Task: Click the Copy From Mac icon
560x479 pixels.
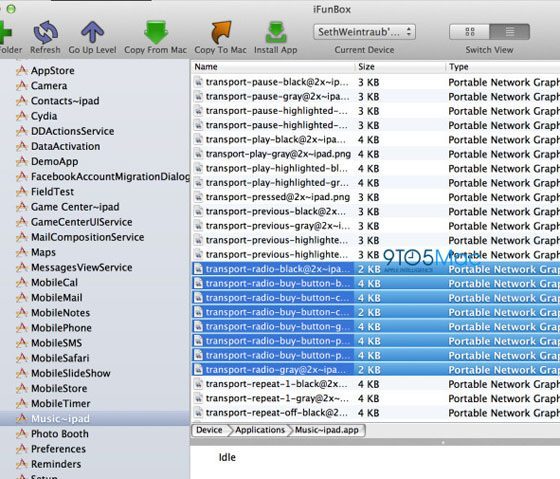Action: click(156, 32)
